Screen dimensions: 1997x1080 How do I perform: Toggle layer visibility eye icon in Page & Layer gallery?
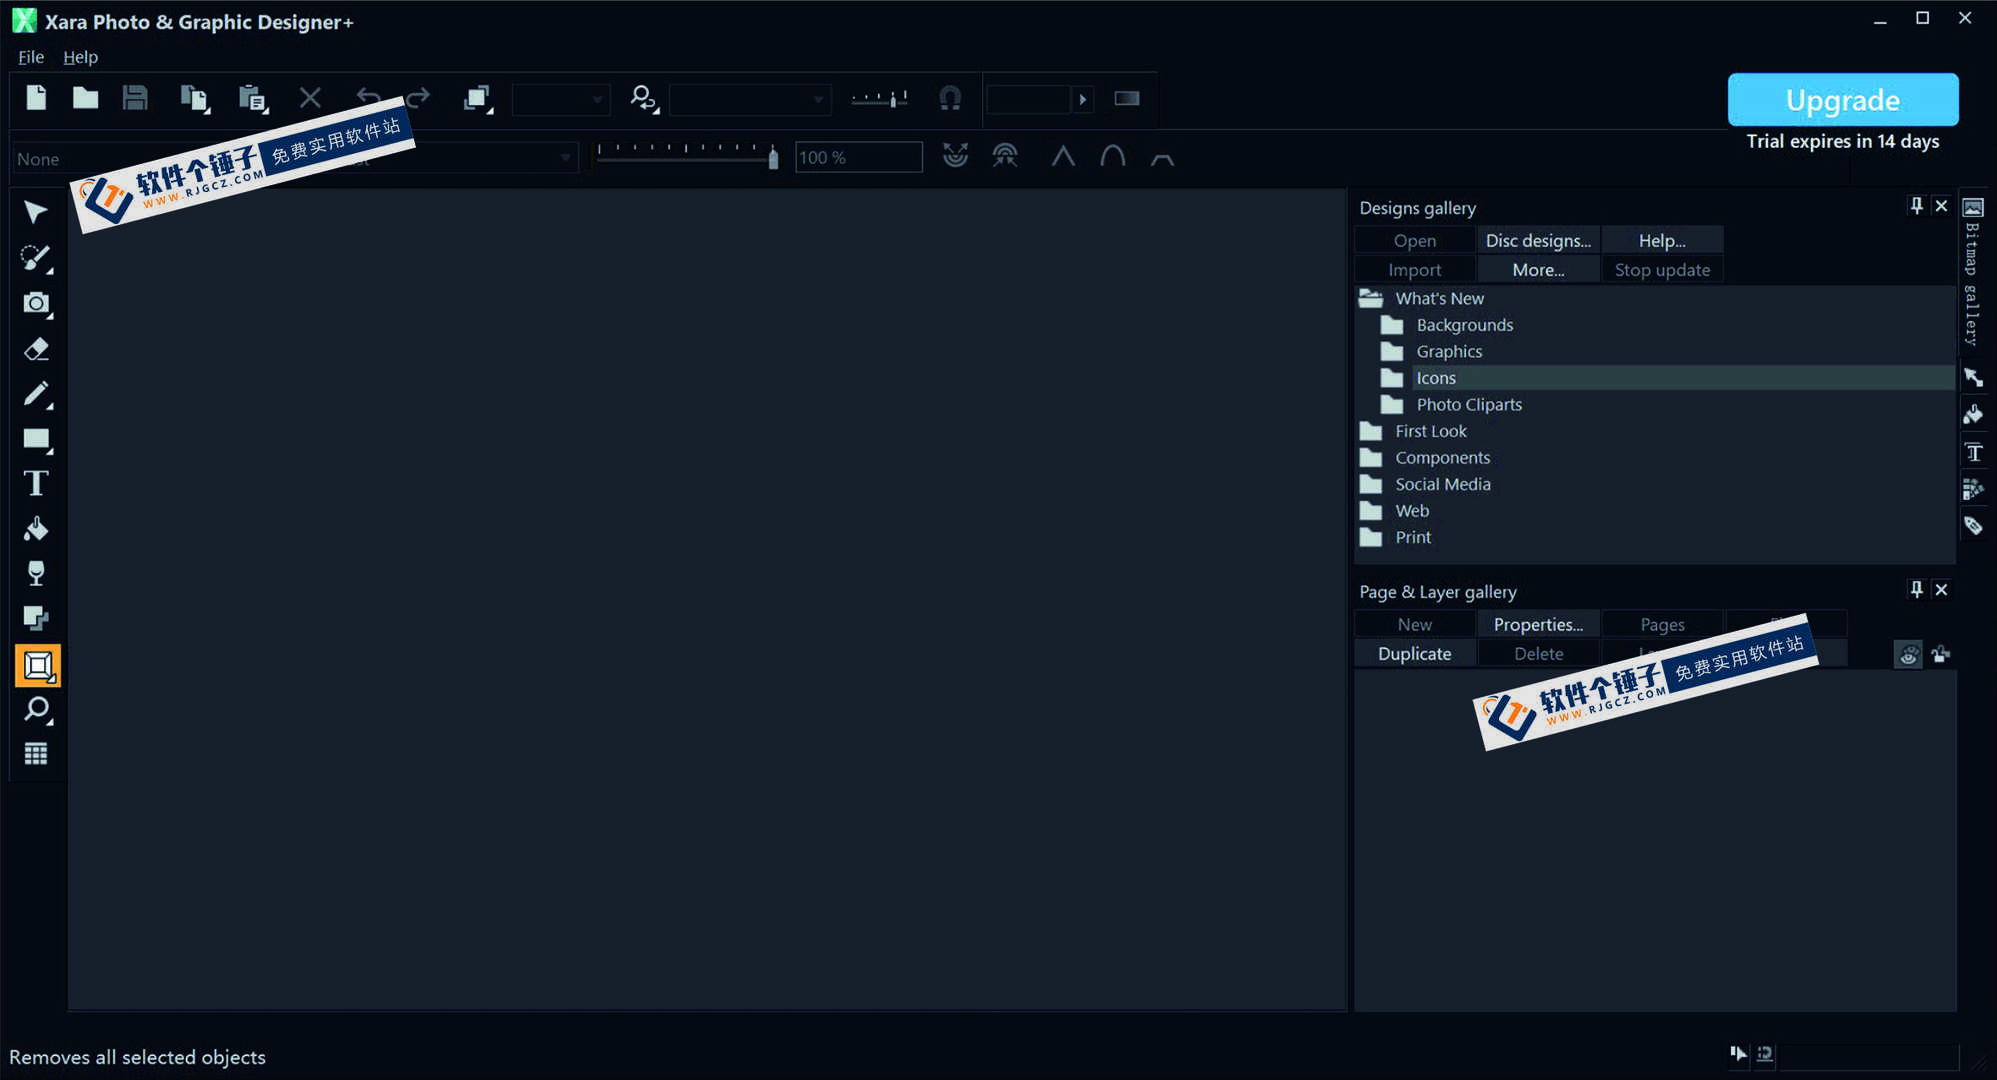pyautogui.click(x=1908, y=655)
